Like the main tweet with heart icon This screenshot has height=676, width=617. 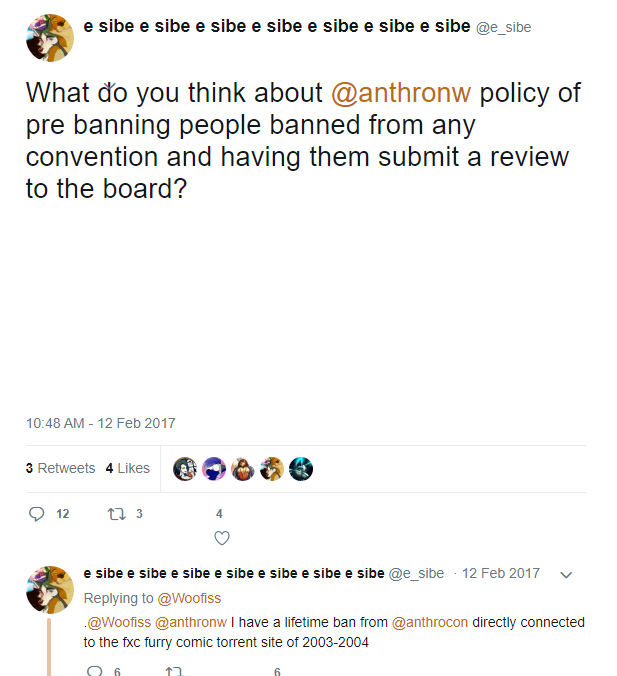pos(222,538)
